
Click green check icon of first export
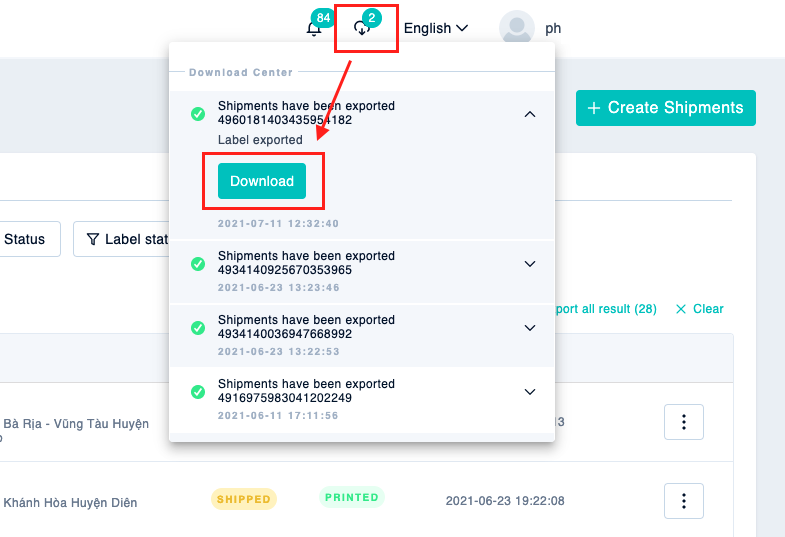pyautogui.click(x=198, y=114)
